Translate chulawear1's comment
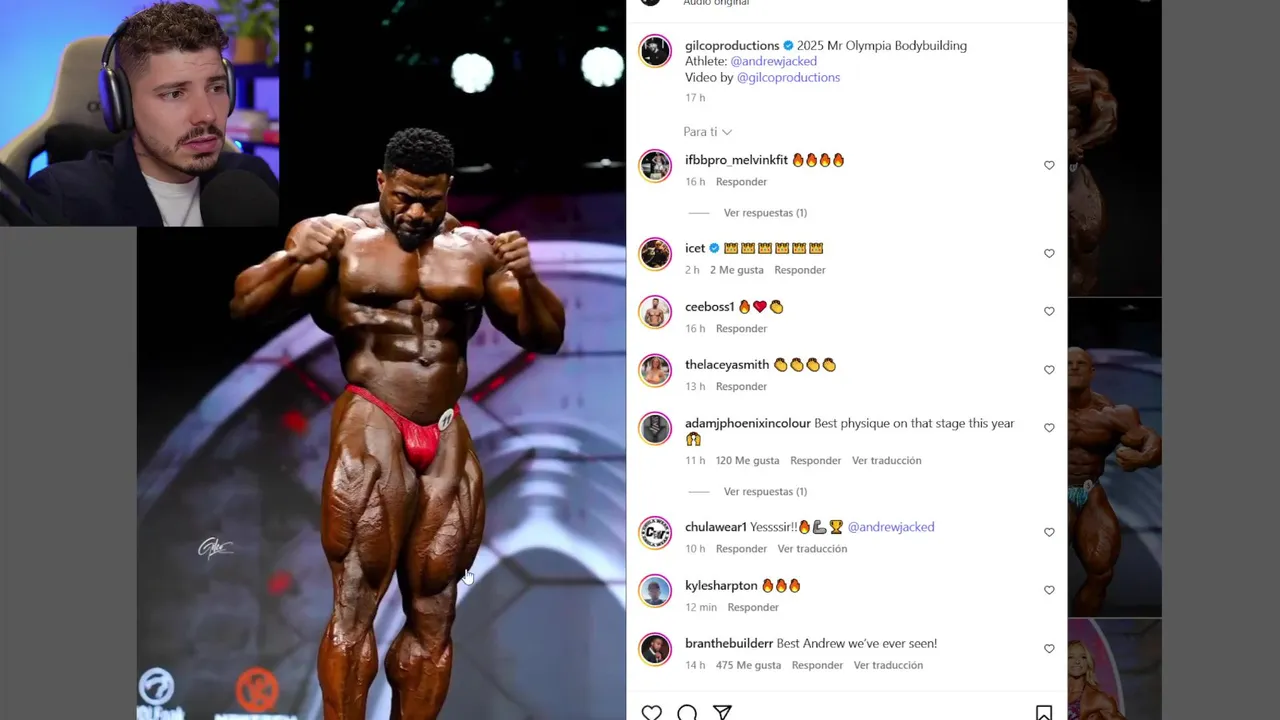 [x=812, y=549]
